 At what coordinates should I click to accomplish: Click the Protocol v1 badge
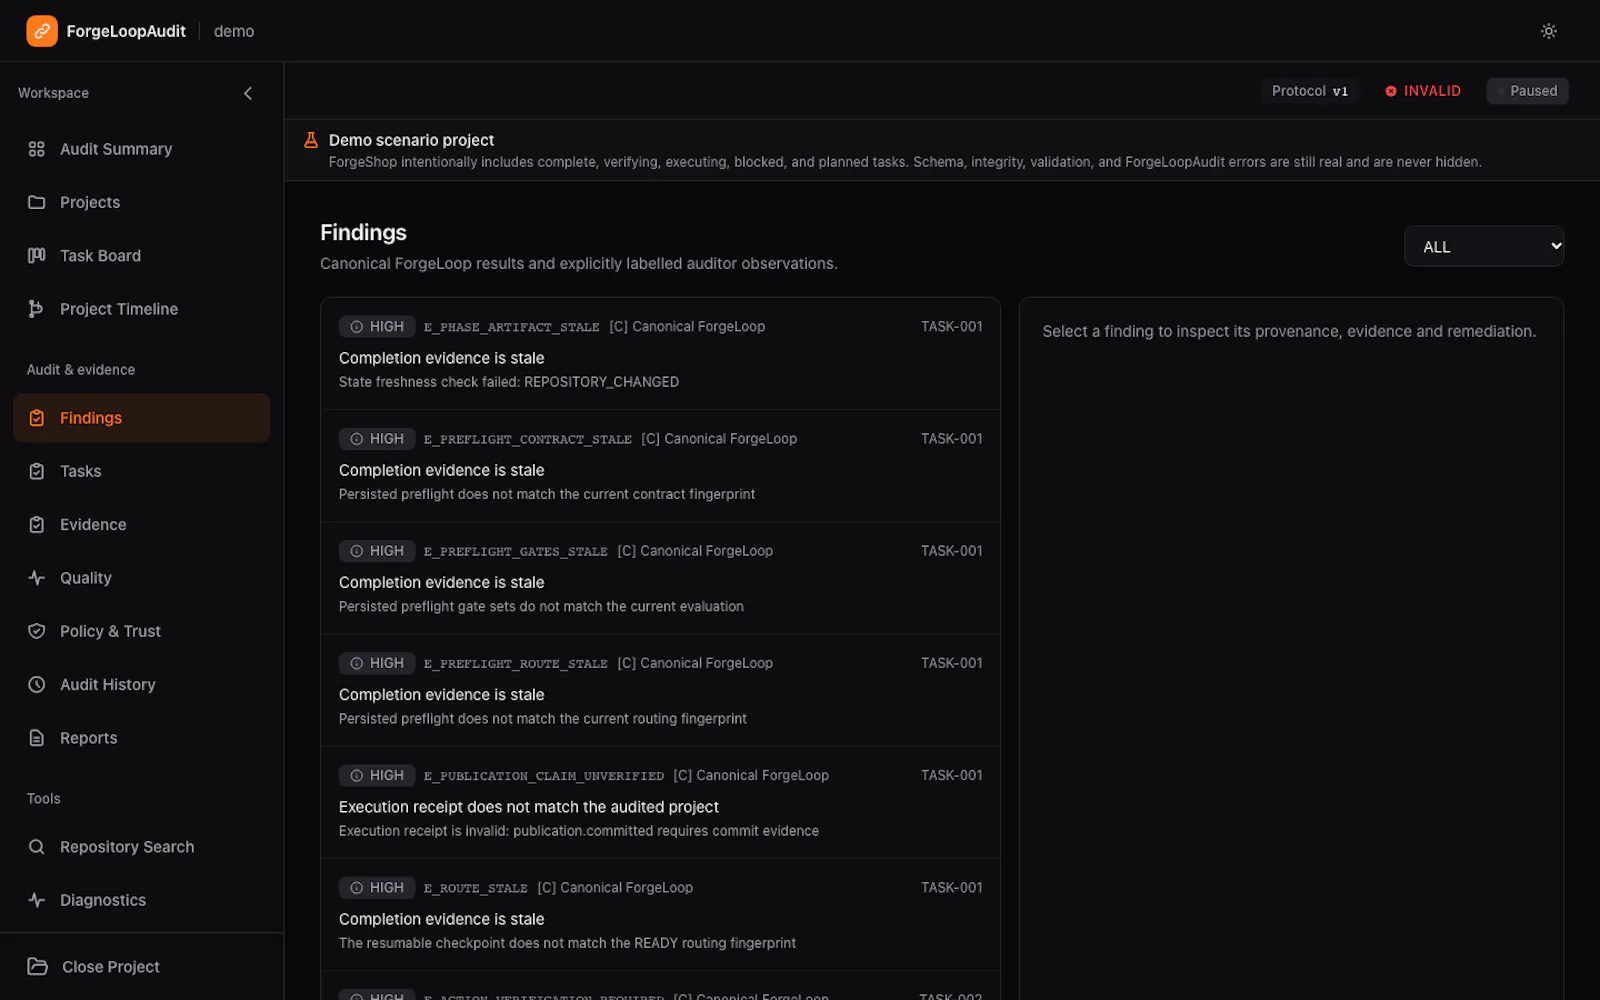1310,91
